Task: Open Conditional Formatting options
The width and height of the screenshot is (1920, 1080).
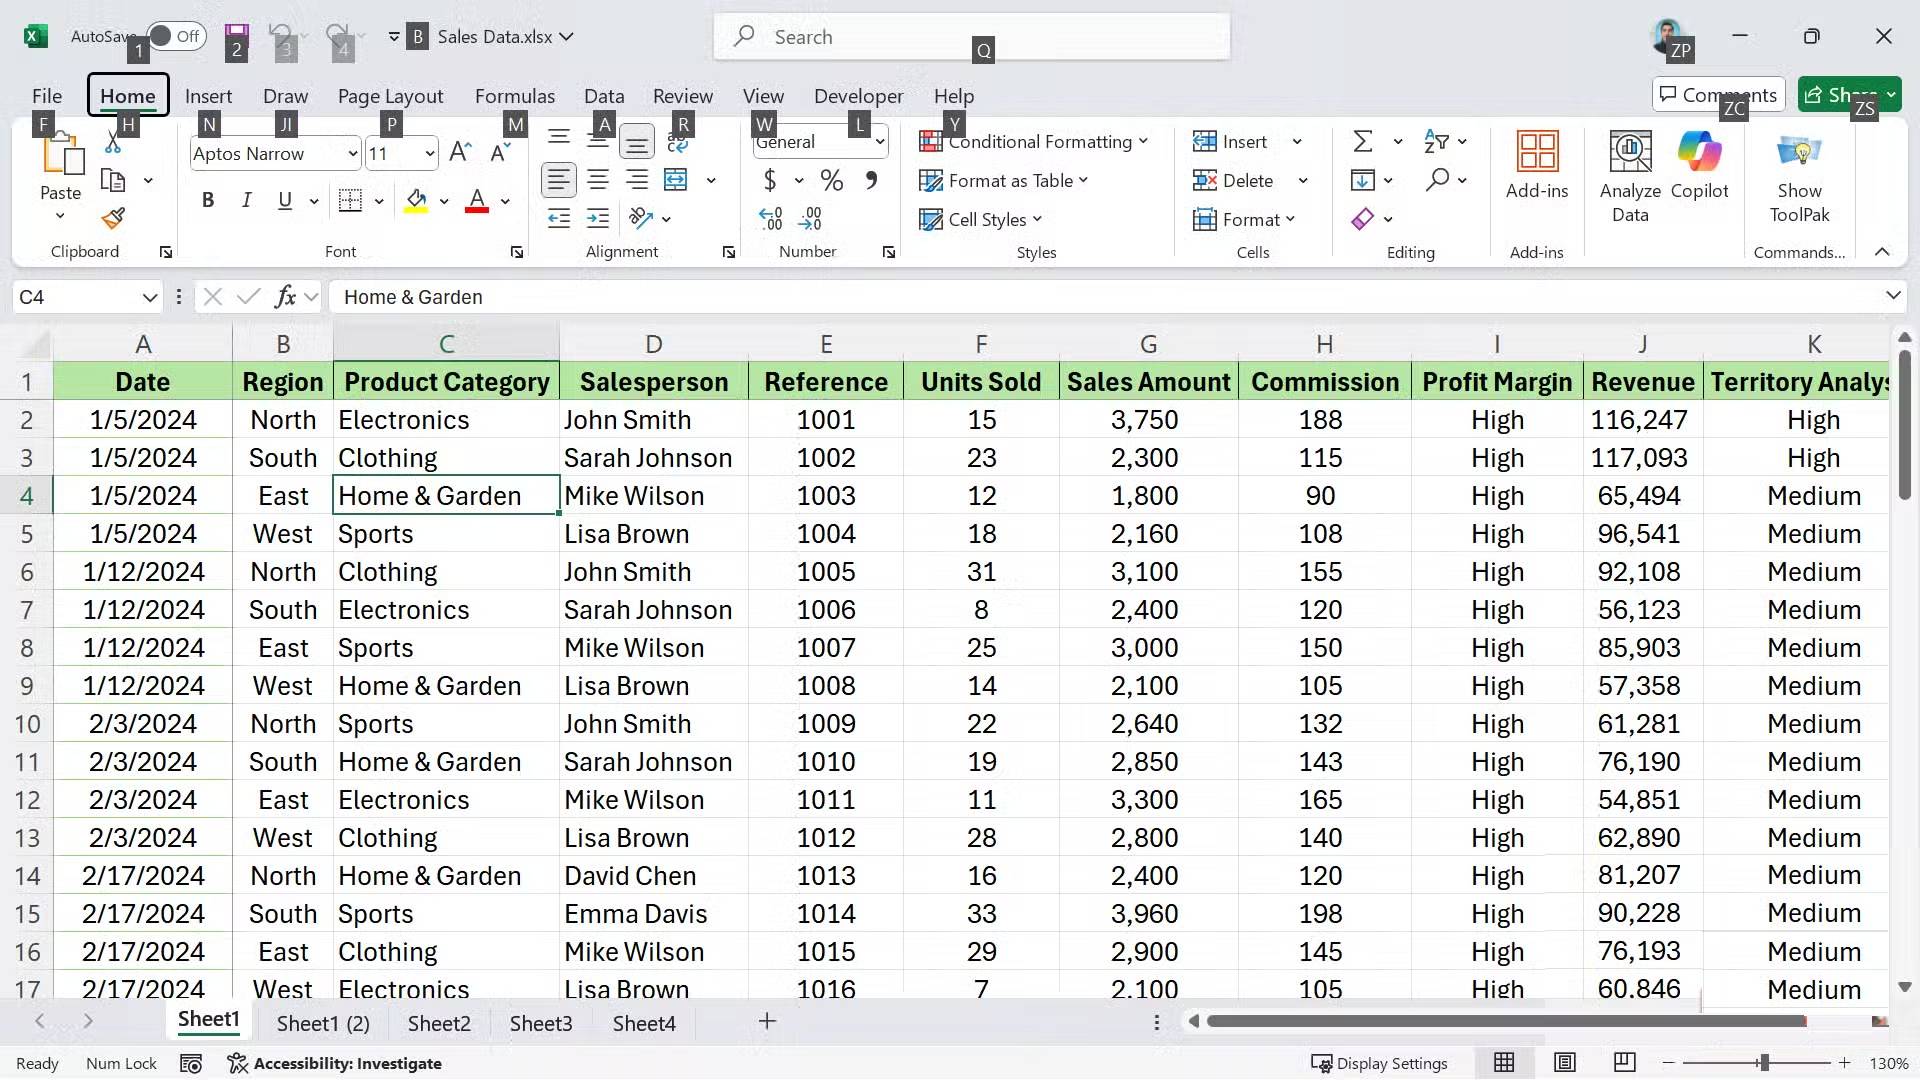Action: 1037,141
